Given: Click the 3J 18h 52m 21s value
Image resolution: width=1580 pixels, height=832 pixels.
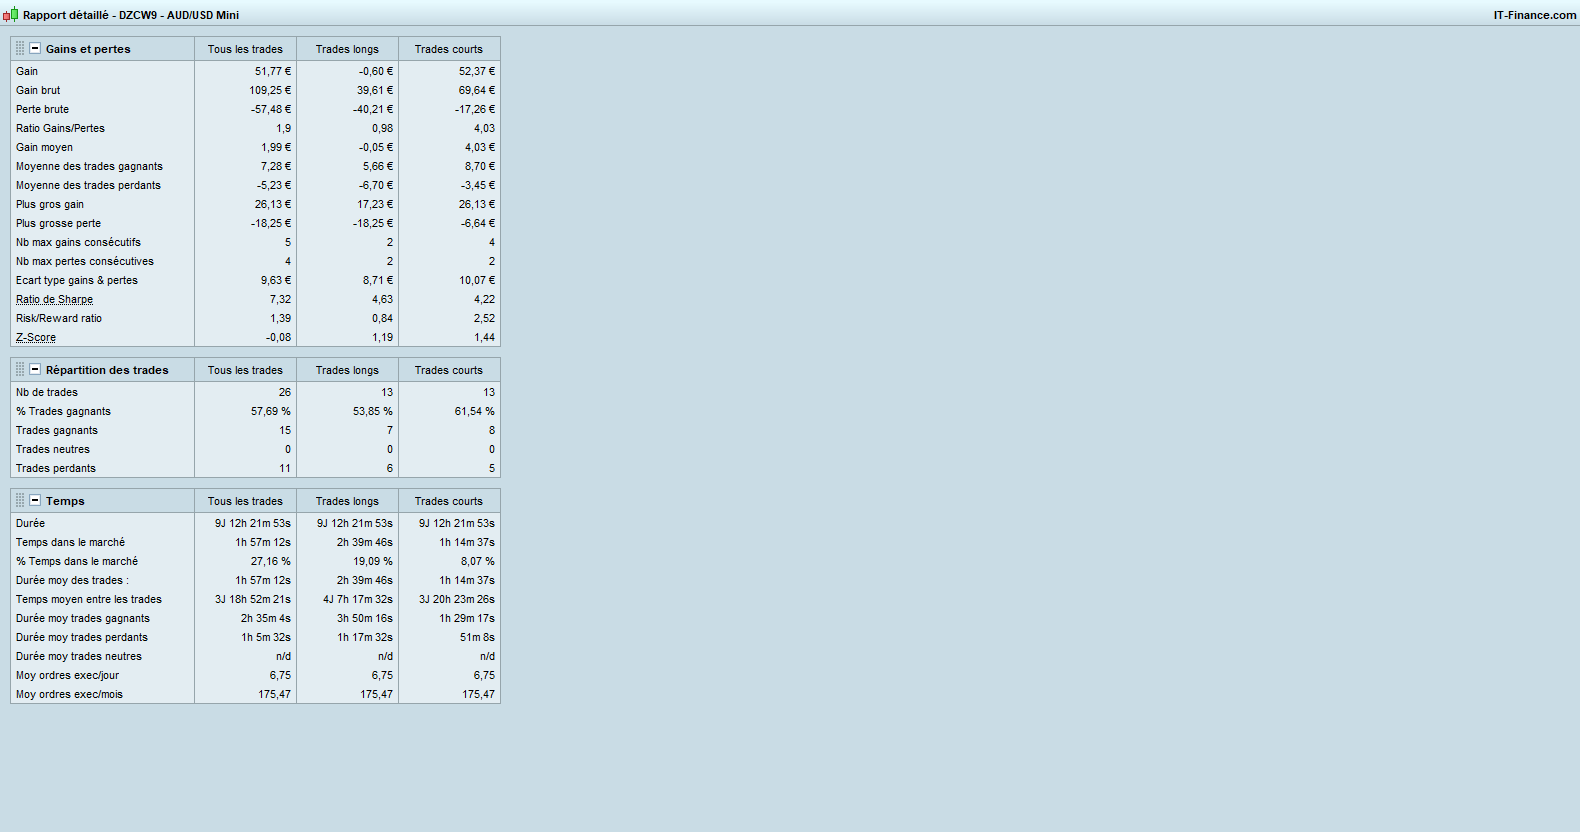Looking at the screenshot, I should (x=253, y=599).
